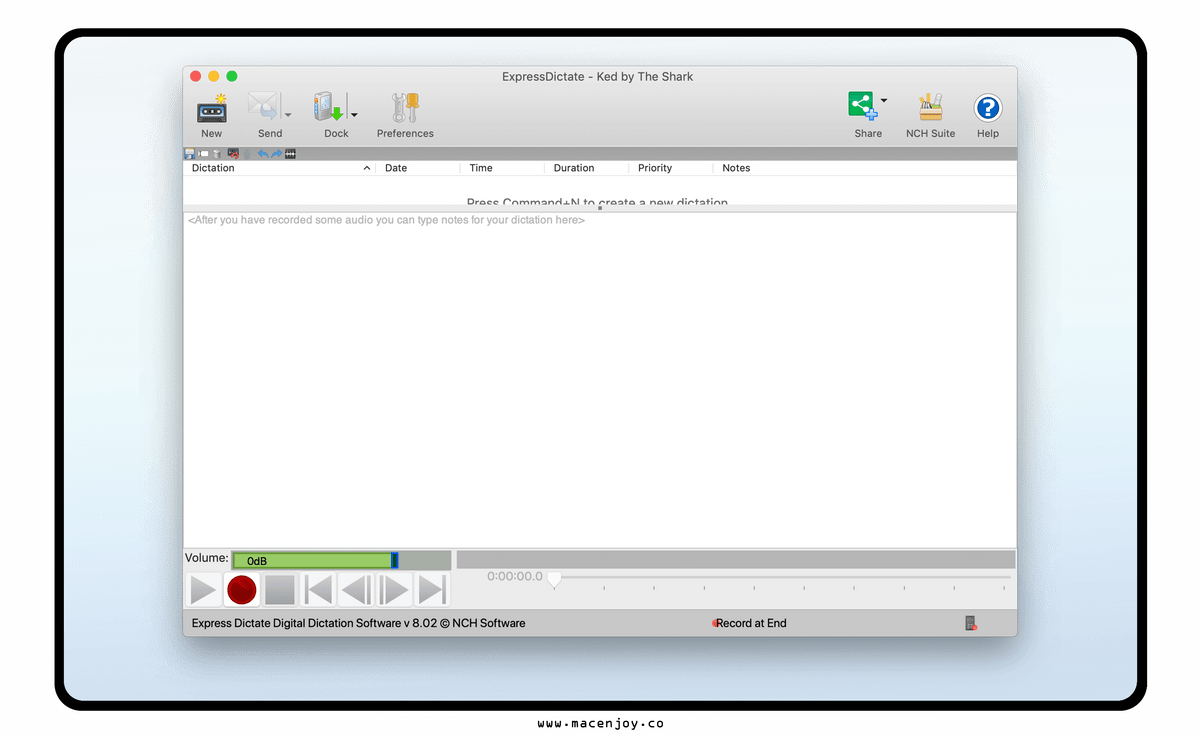
Task: Sort by the Time column header
Action: (x=502, y=168)
